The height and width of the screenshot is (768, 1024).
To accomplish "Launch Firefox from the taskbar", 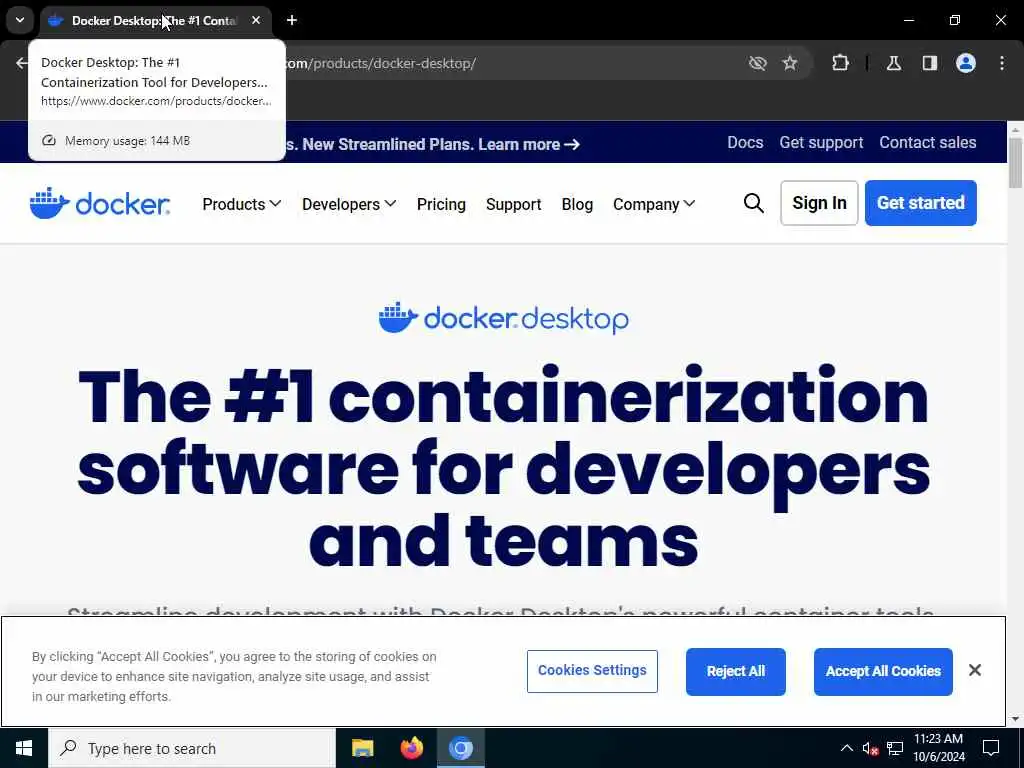I will (411, 748).
